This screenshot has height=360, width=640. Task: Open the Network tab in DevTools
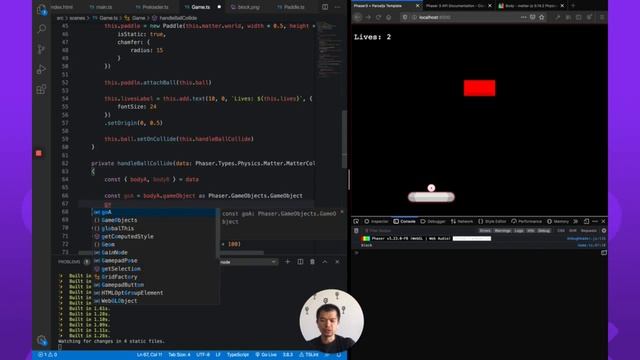point(462,221)
